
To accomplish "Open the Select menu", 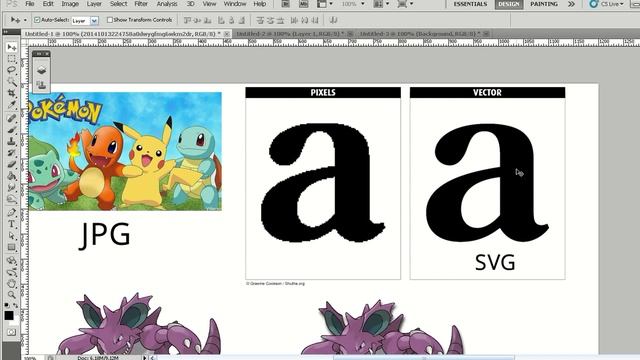I will coord(118,4).
